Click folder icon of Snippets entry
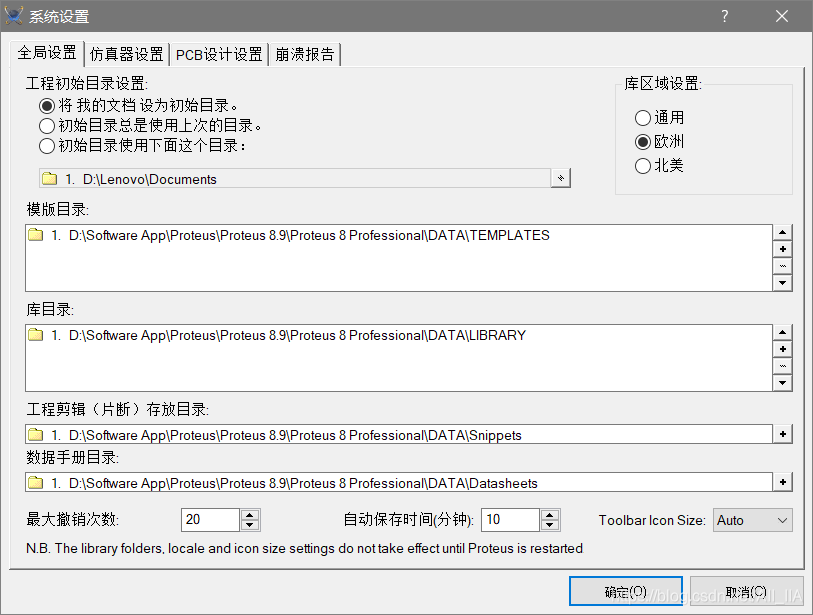Image resolution: width=813 pixels, height=615 pixels. point(35,434)
